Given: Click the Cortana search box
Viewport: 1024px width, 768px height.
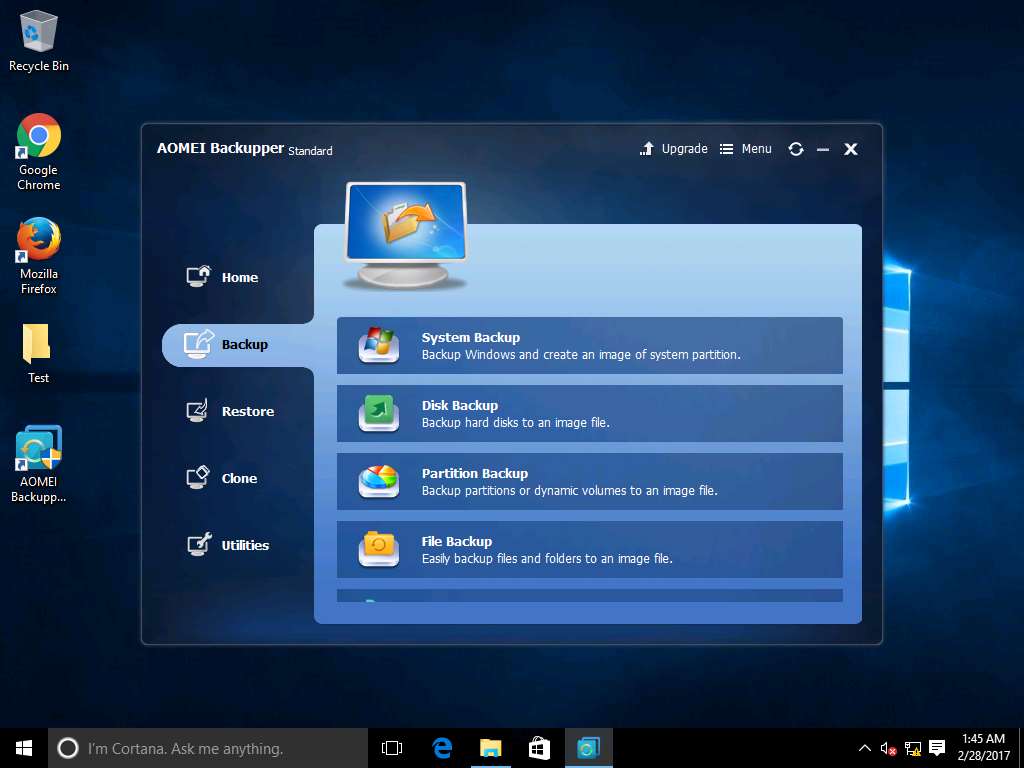Looking at the screenshot, I should click(x=208, y=748).
